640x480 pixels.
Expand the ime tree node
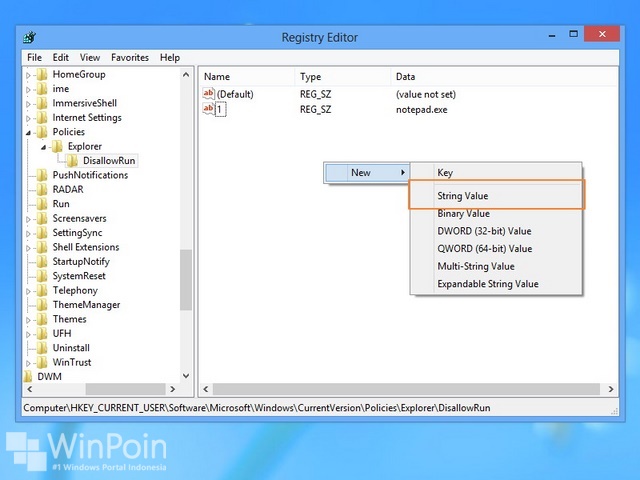click(28, 89)
